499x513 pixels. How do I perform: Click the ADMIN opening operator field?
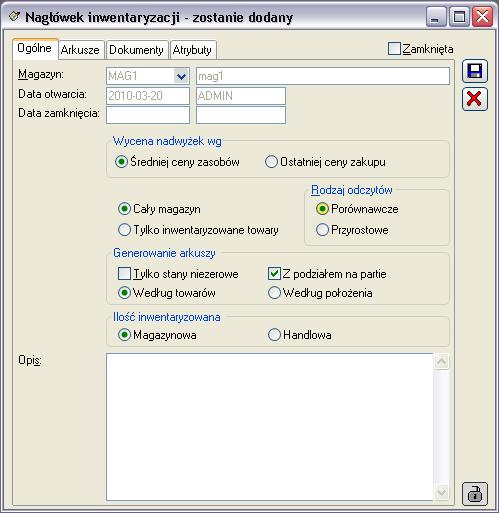[x=241, y=96]
